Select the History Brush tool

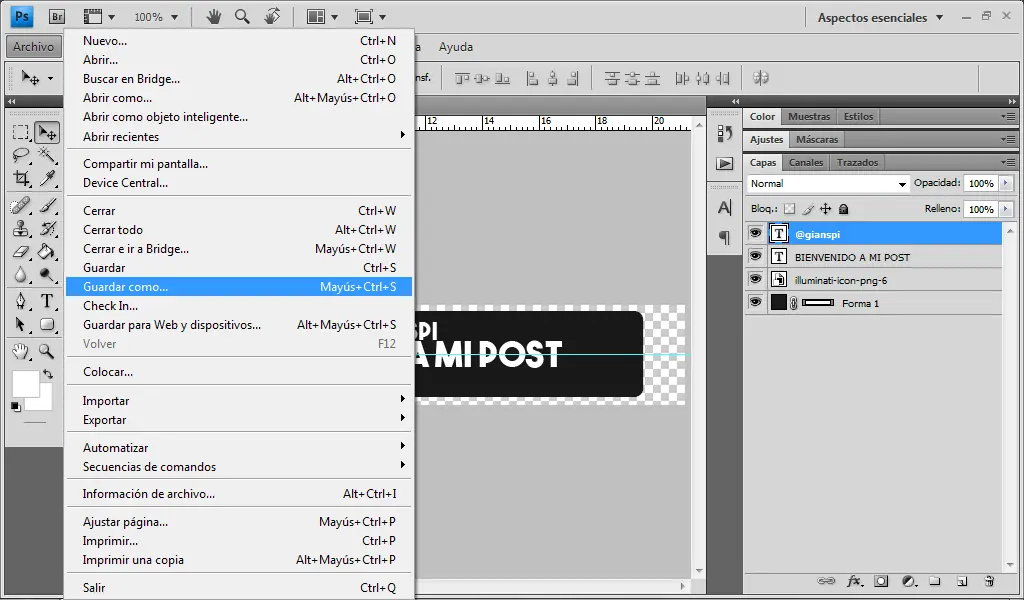pyautogui.click(x=47, y=229)
